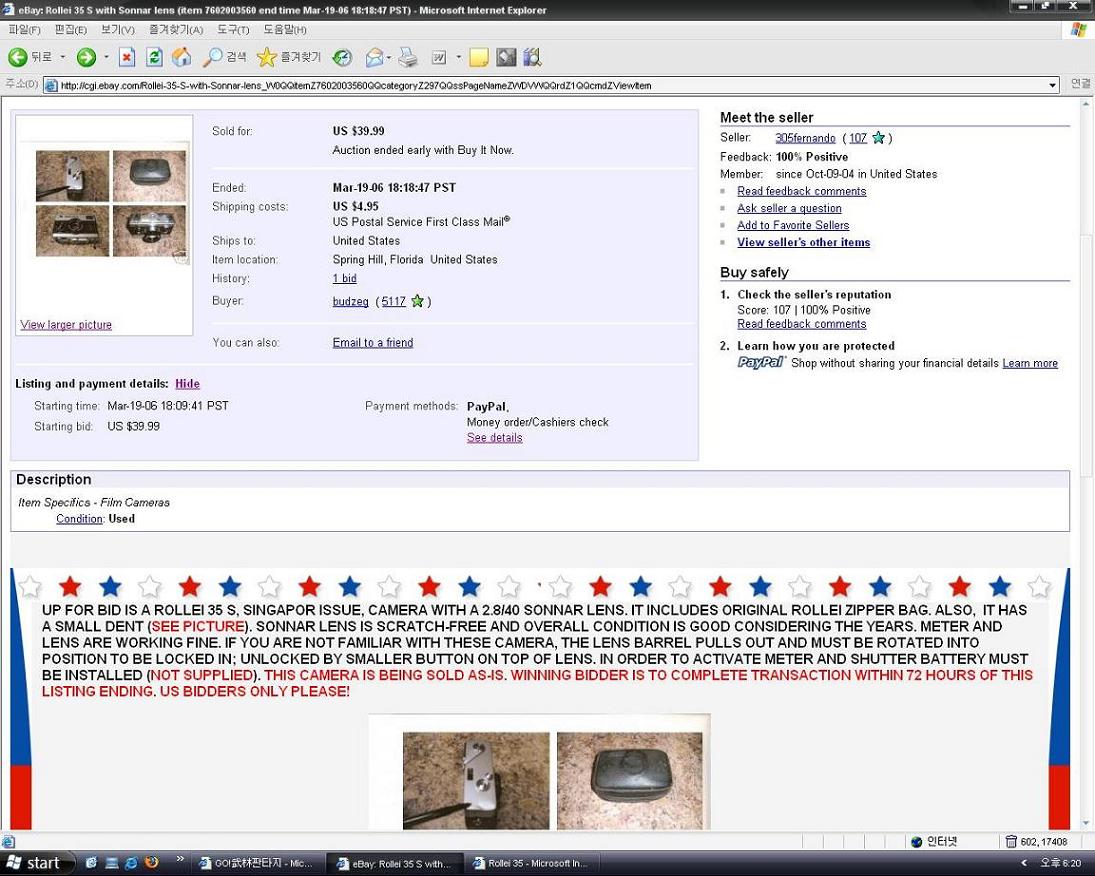Open the Help menu (도움말)
This screenshot has width=1095, height=876.
pyautogui.click(x=284, y=29)
